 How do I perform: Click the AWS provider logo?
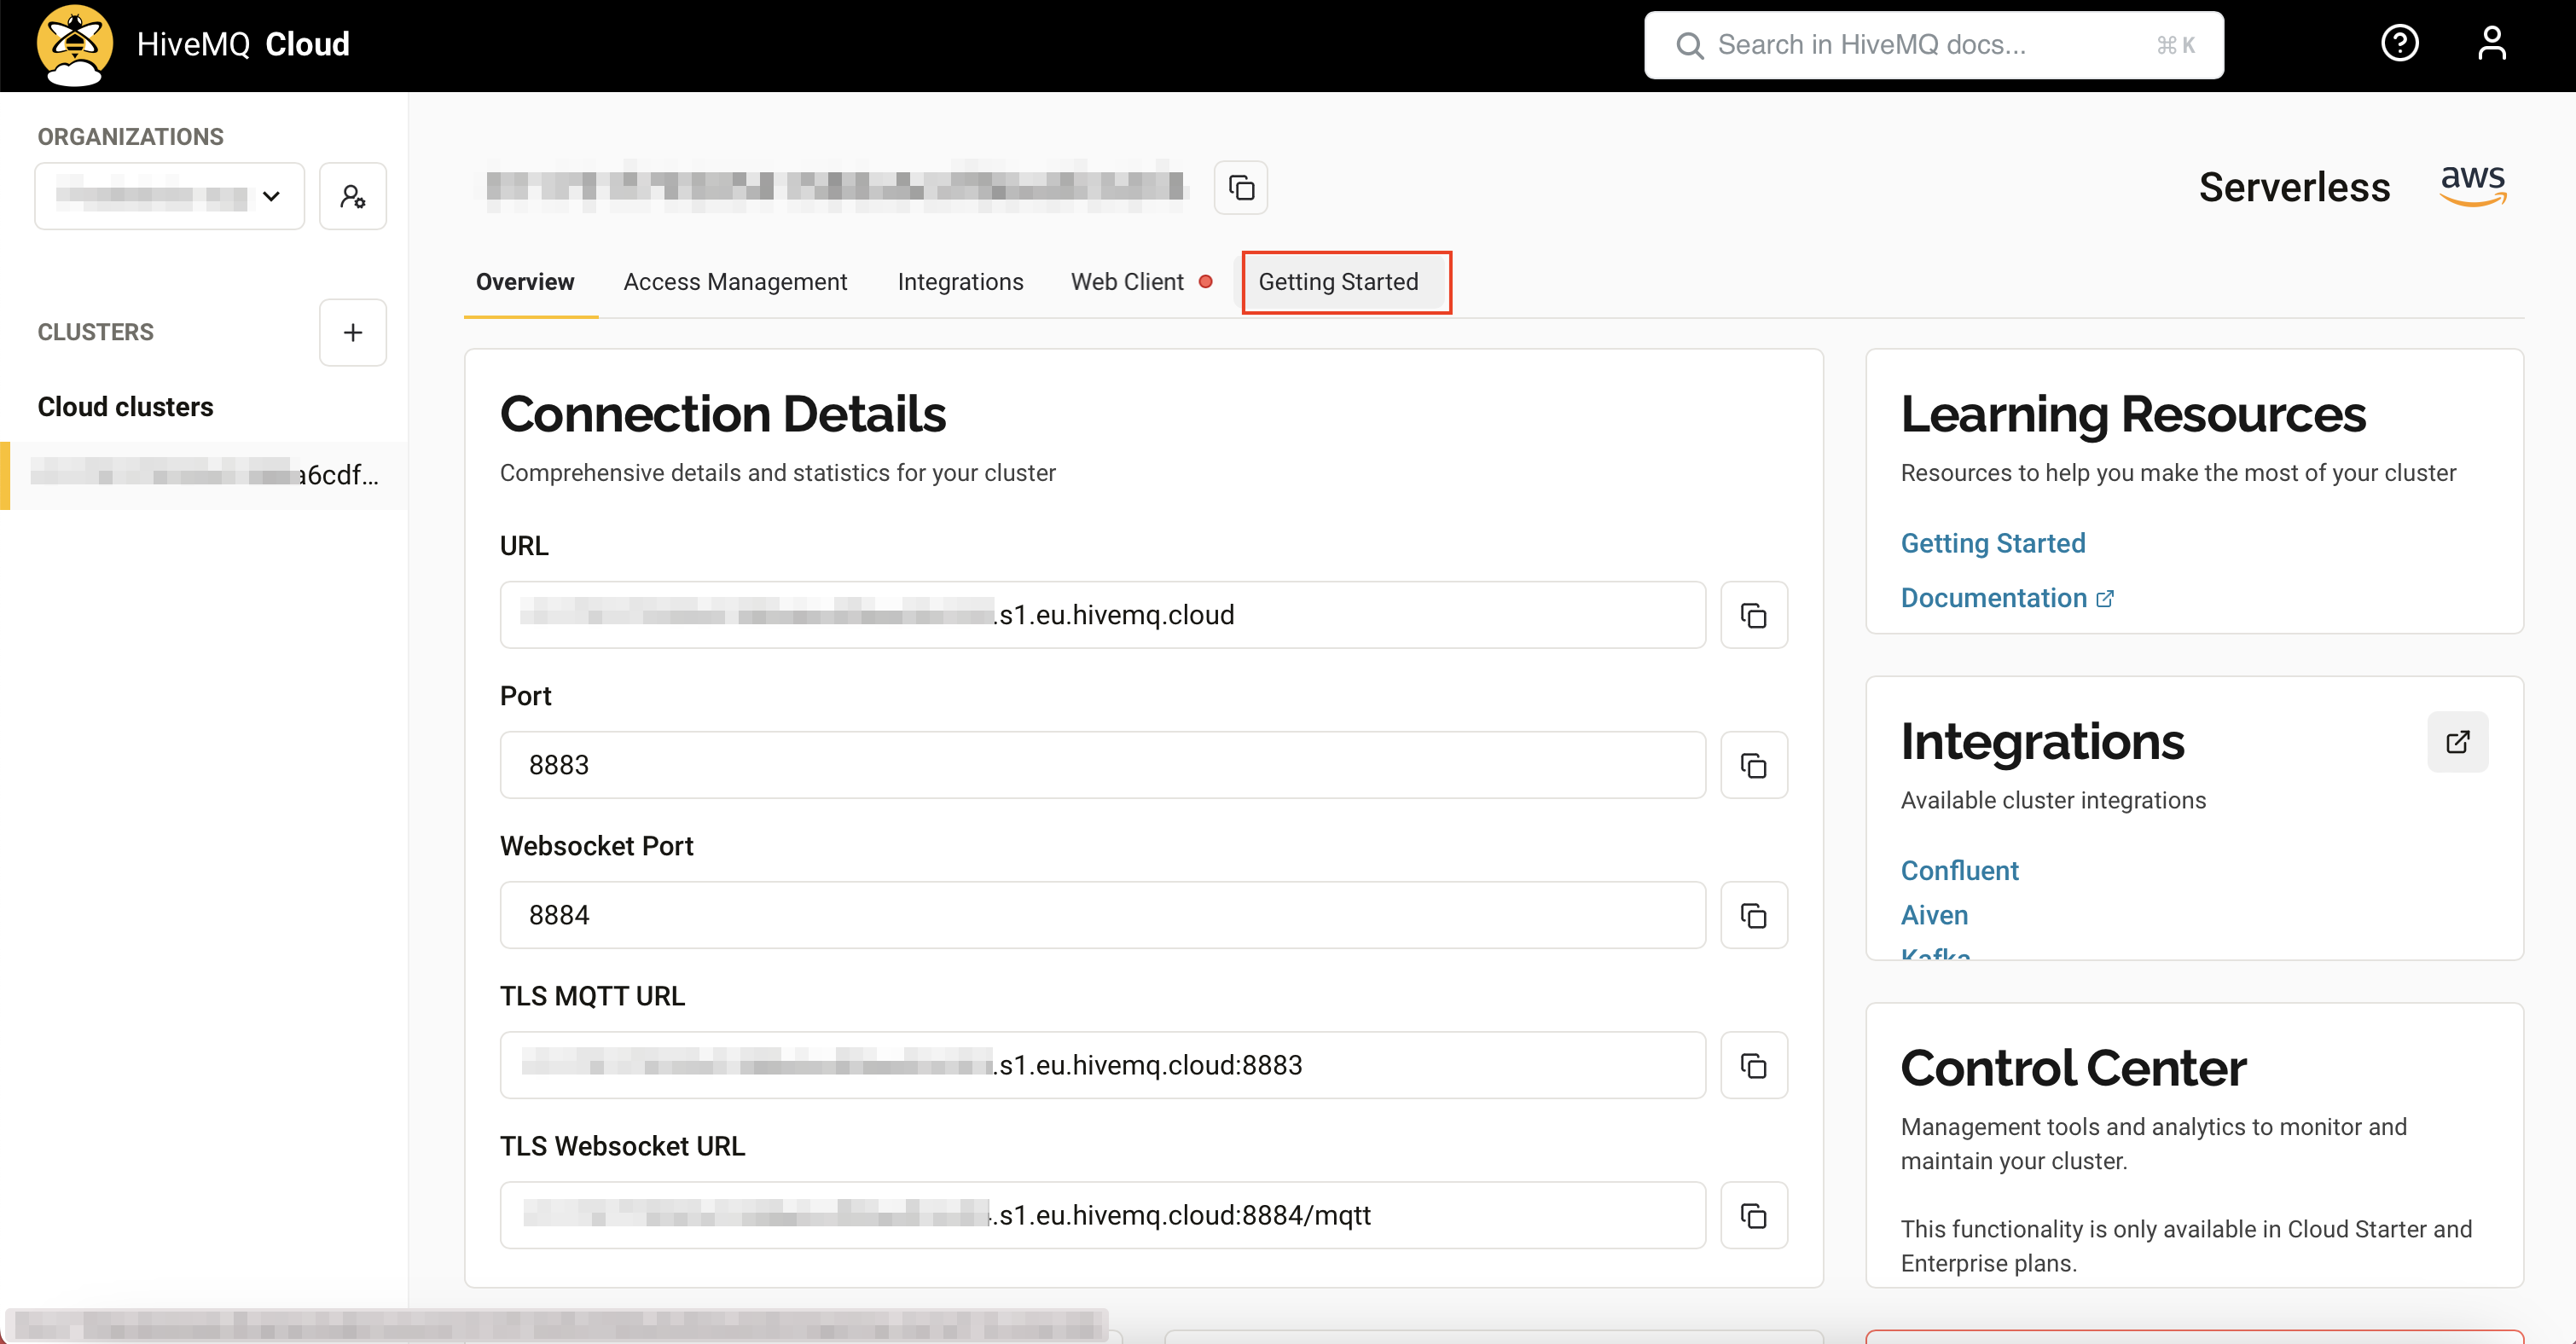(2473, 186)
